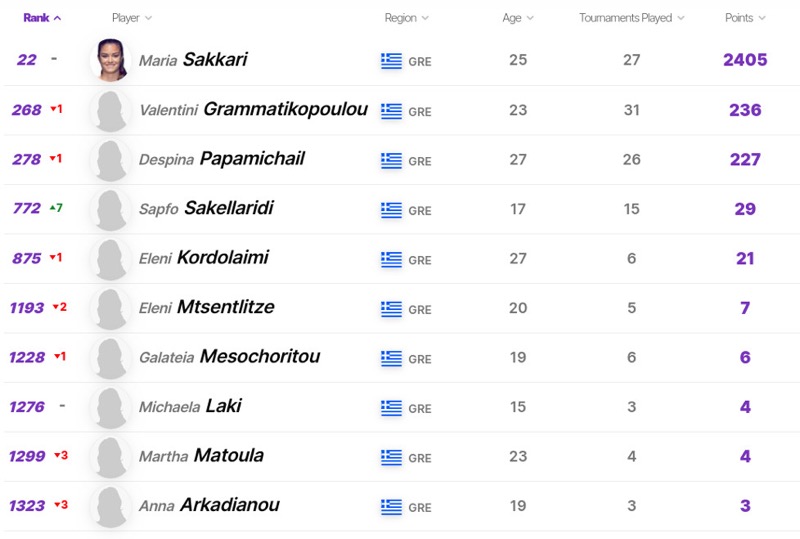Click the avatar placeholder for Eleni Mtsentlitze
Screen dimensions: 800x539
(x=110, y=308)
